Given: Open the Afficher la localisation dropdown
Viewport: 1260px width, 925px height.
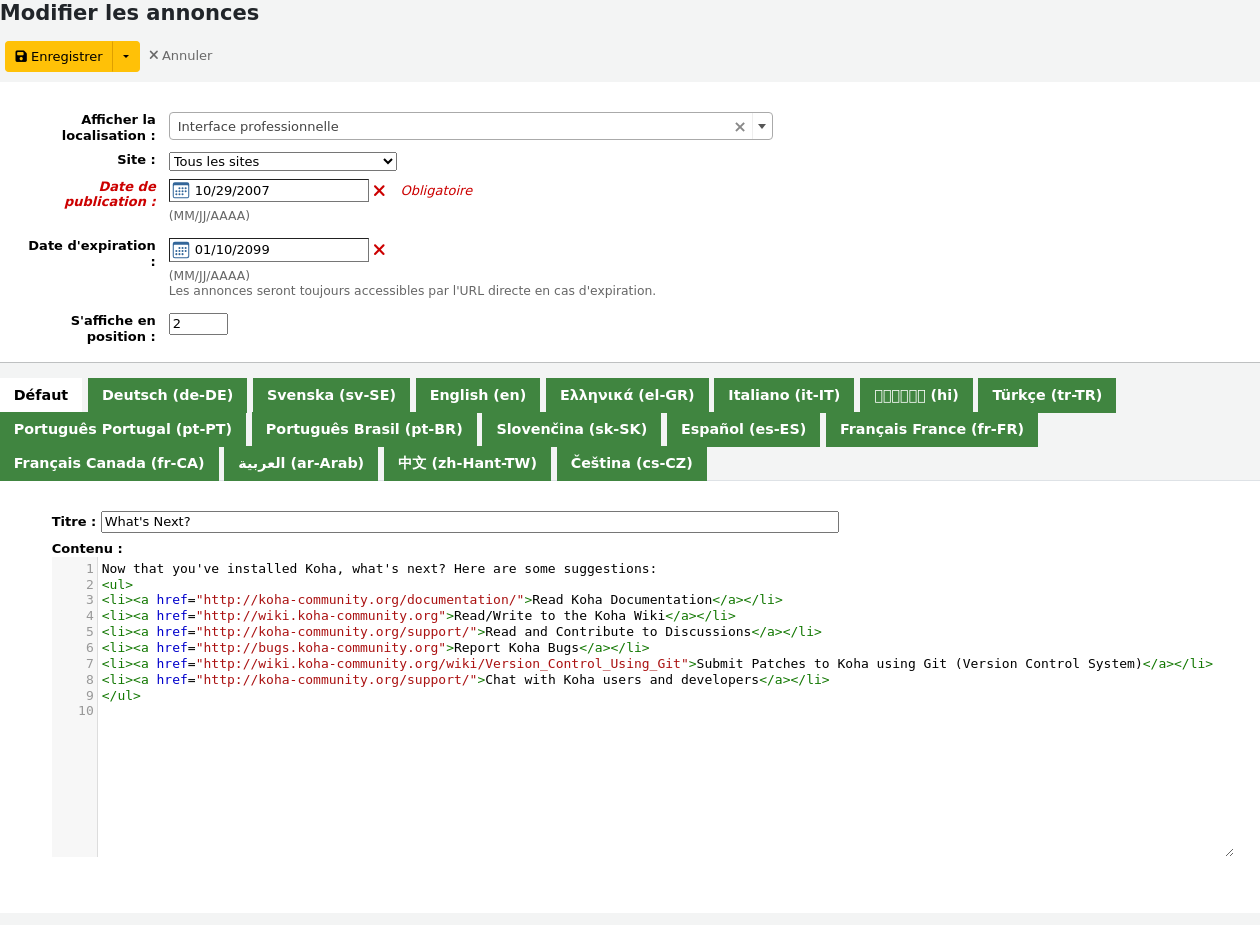Looking at the screenshot, I should (x=762, y=126).
